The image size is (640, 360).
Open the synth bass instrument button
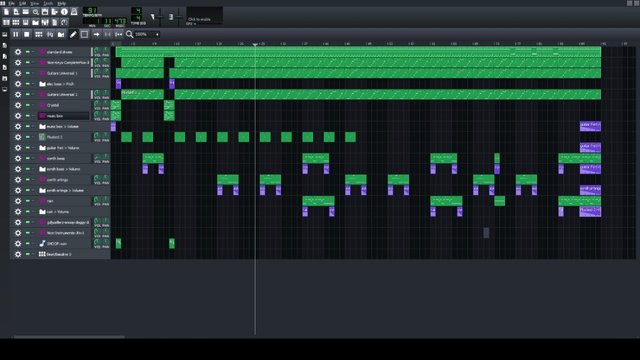[x=64, y=158]
